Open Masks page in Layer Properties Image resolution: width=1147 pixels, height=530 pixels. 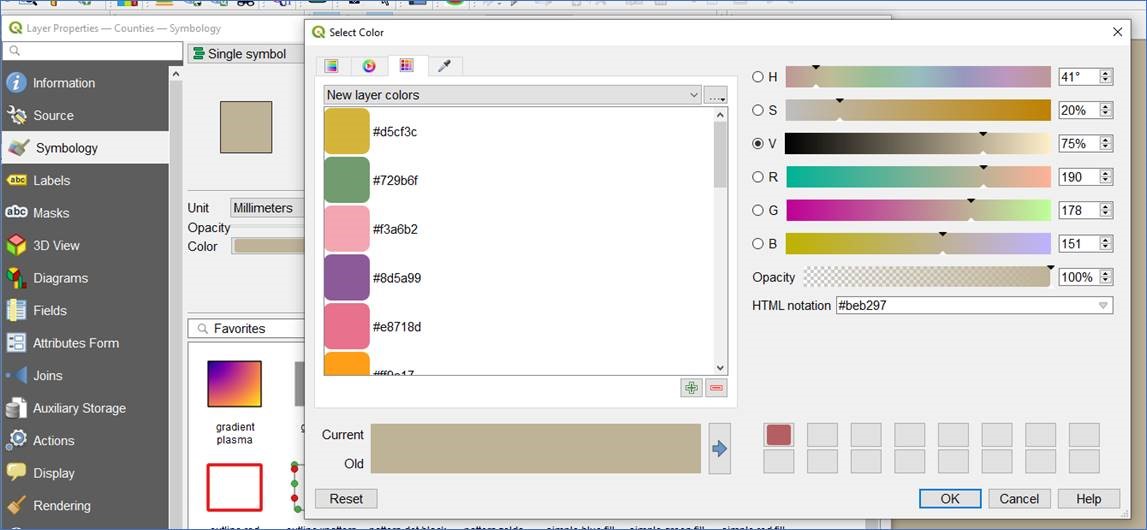tap(85, 213)
